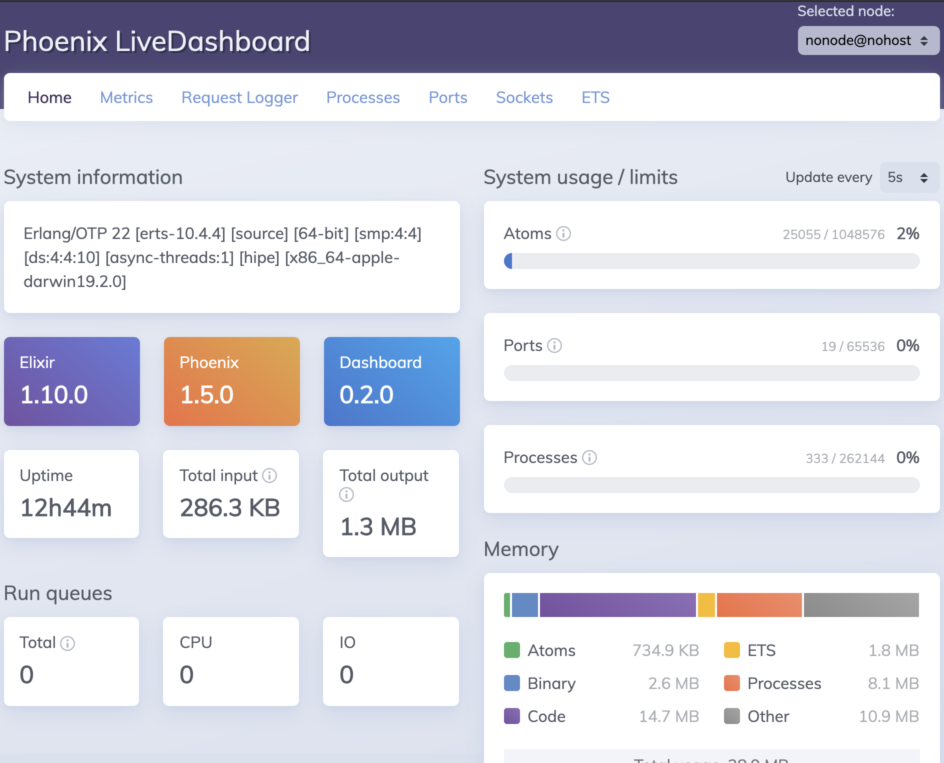The height and width of the screenshot is (763, 944).
Task: Click the ETS memory value 1.8 MB
Action: click(x=893, y=650)
